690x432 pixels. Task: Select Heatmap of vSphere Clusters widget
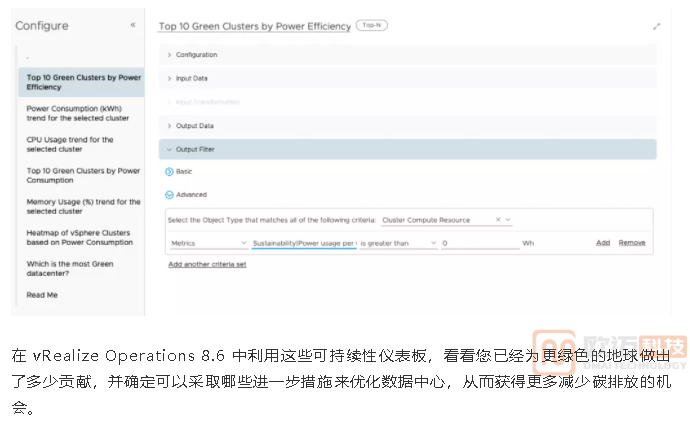tap(81, 238)
